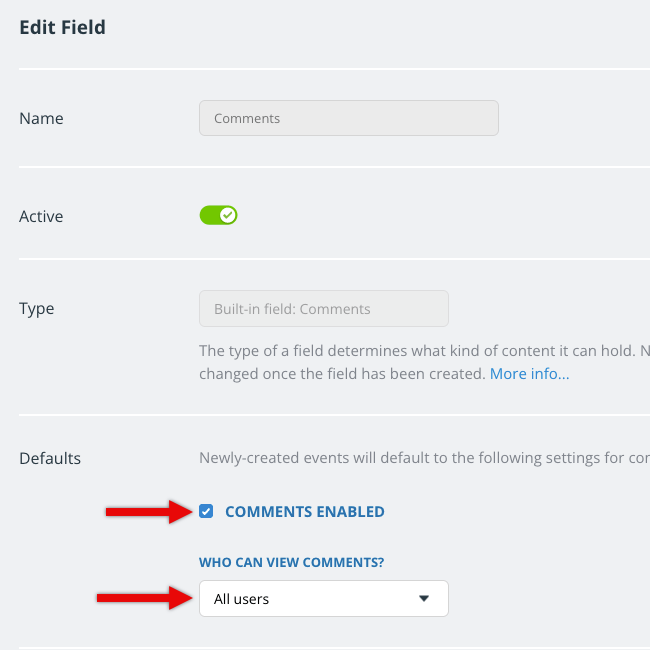Open the More info... link
Image resolution: width=651 pixels, height=650 pixels.
529,374
